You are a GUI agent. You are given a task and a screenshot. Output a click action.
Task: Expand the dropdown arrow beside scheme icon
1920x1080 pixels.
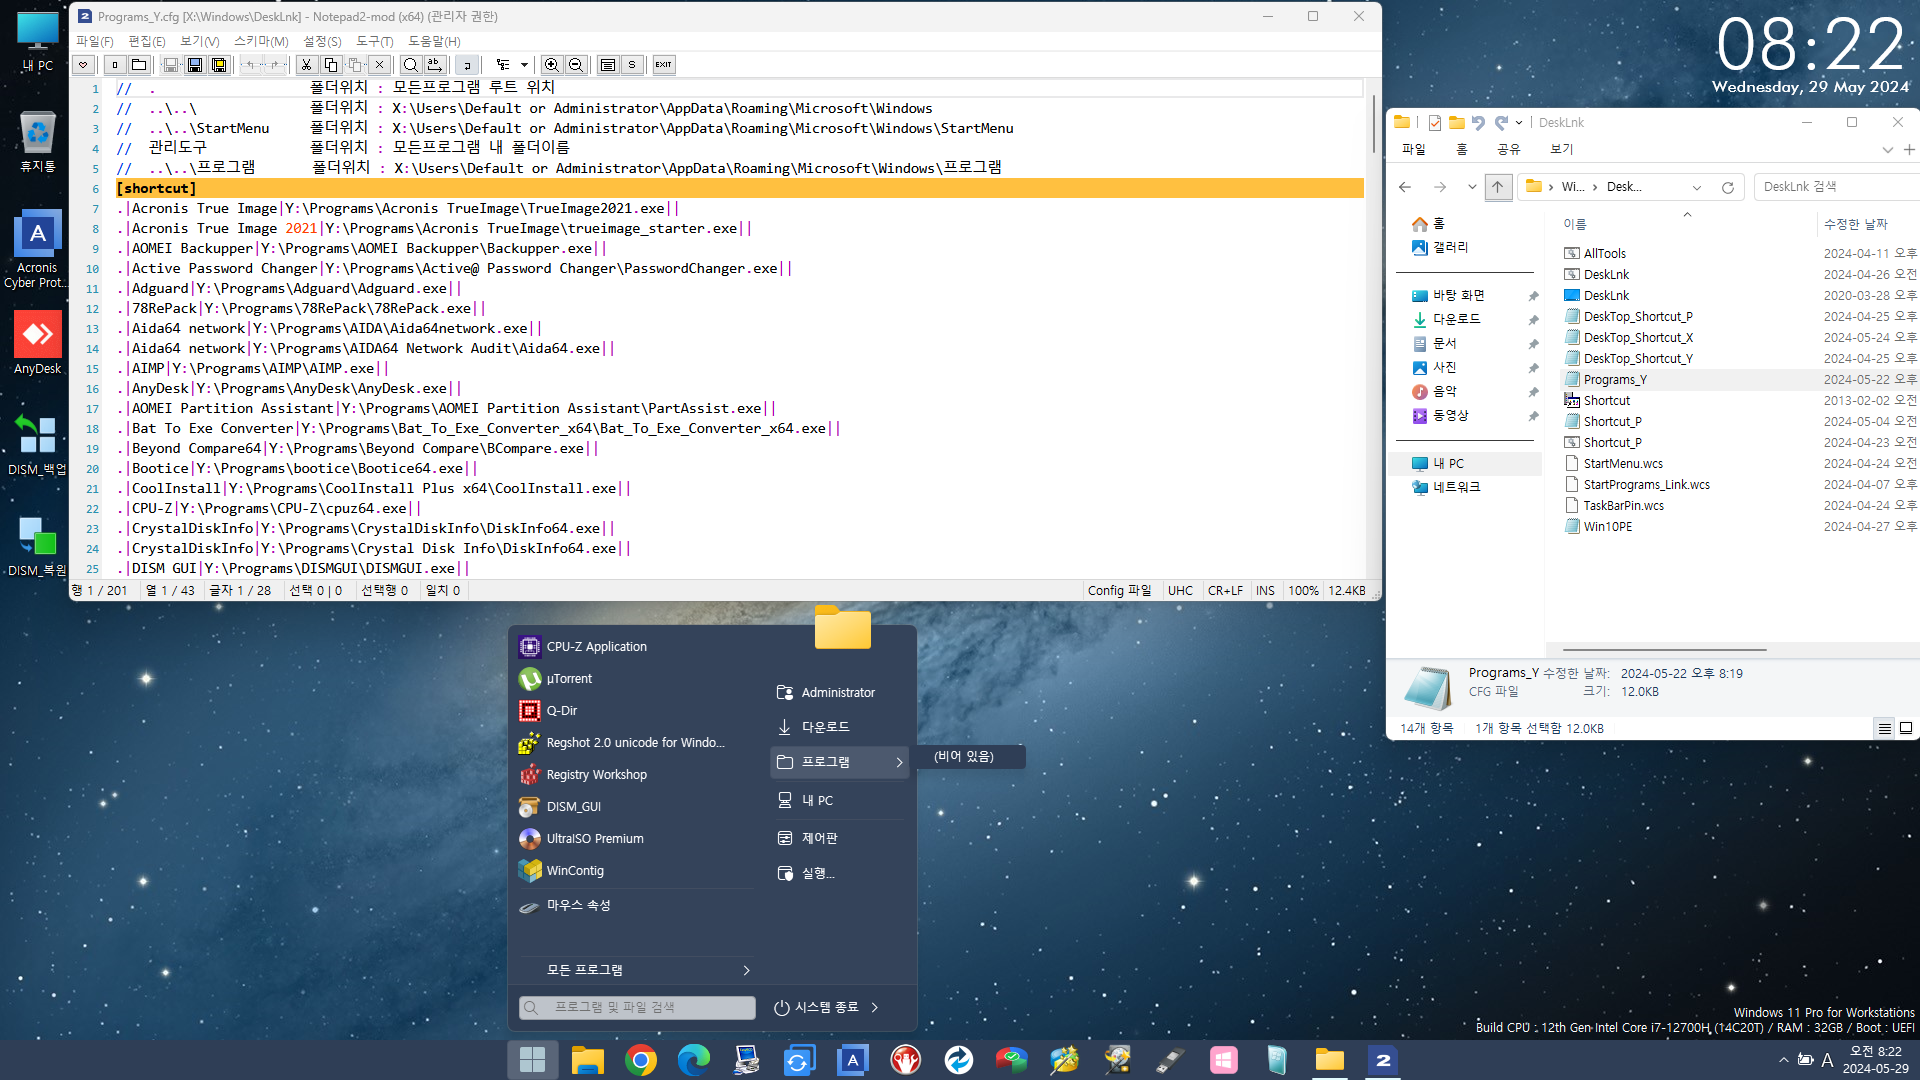(x=525, y=65)
